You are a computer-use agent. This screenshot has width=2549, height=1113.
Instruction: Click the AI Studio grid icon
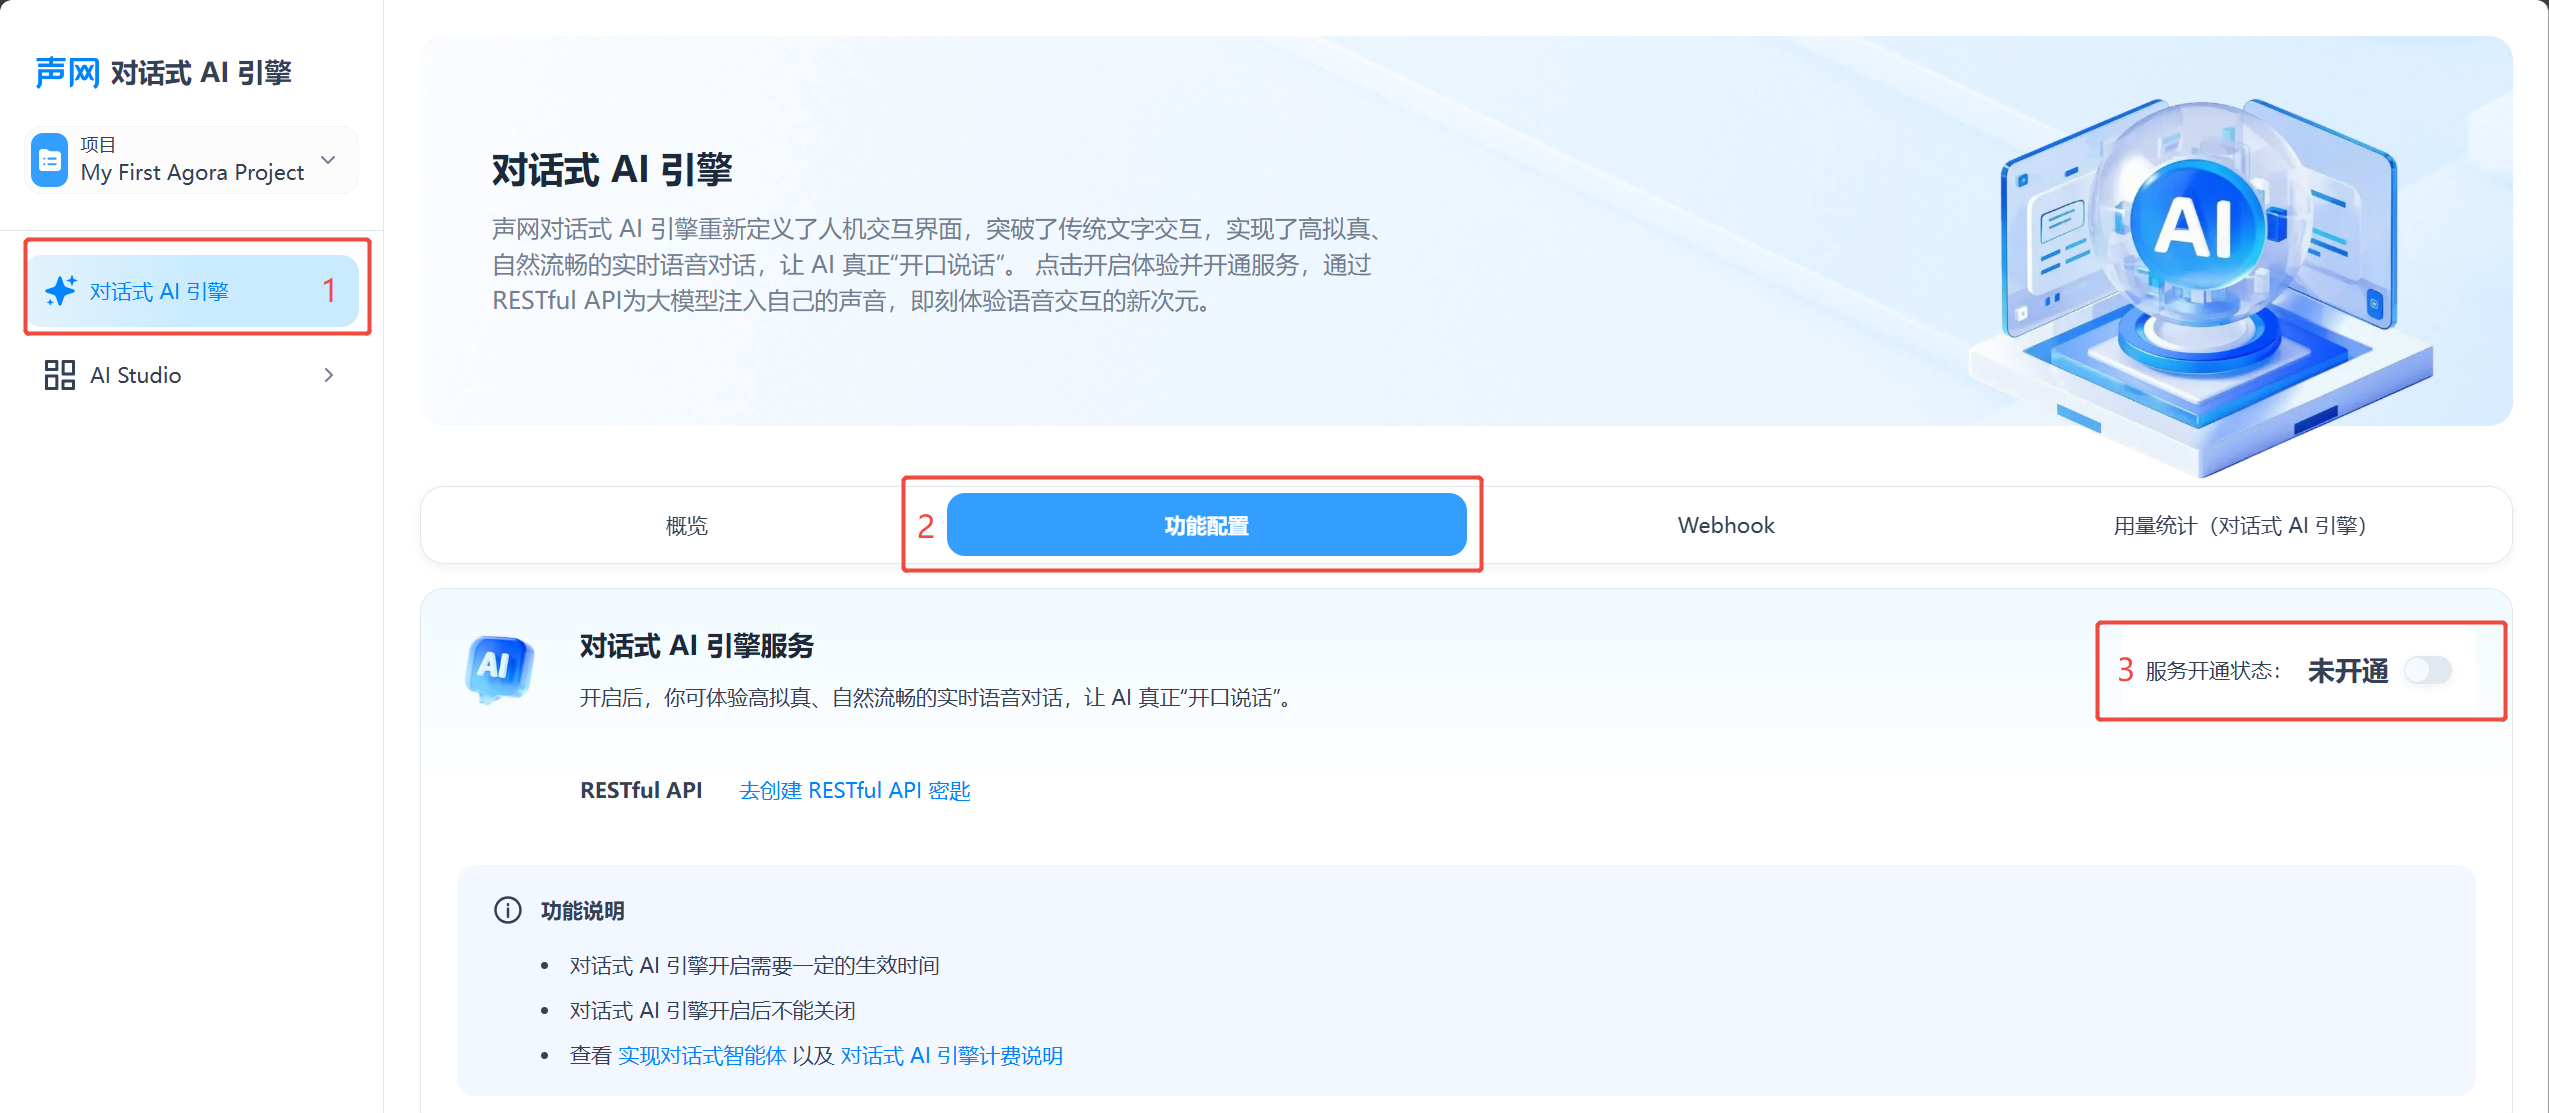[x=59, y=375]
